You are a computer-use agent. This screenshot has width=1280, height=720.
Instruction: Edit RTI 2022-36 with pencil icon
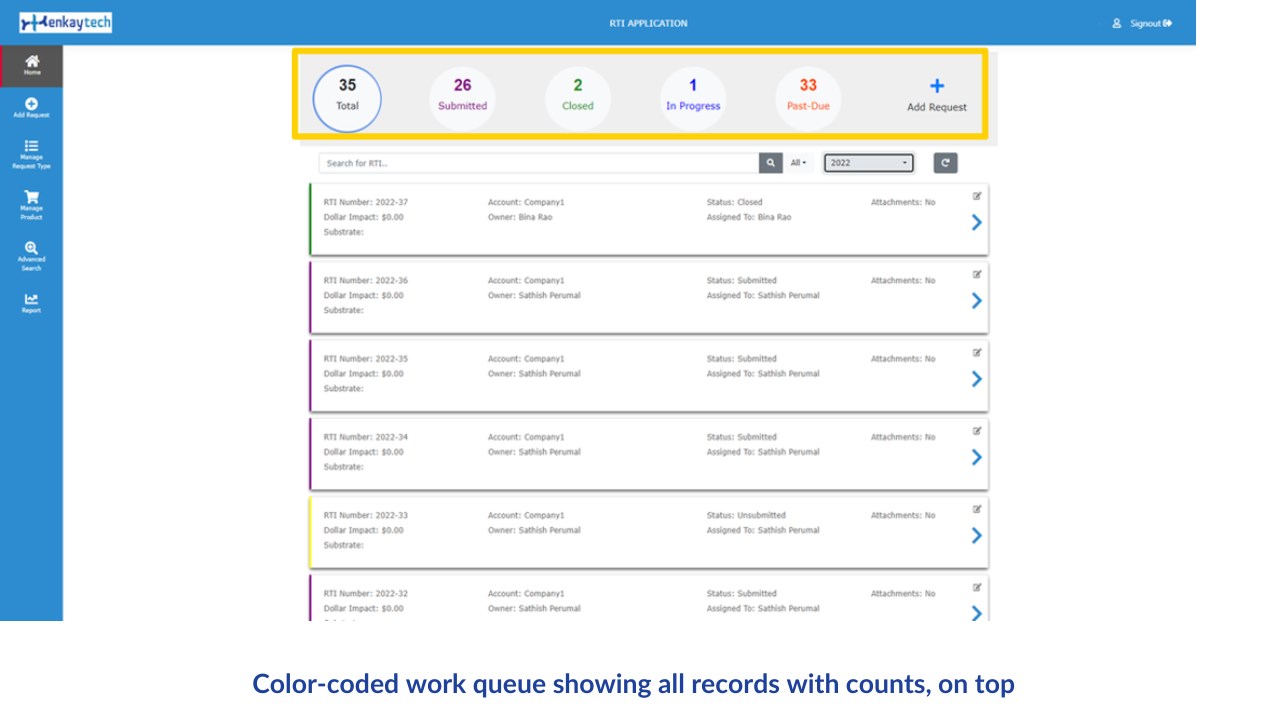pyautogui.click(x=977, y=274)
